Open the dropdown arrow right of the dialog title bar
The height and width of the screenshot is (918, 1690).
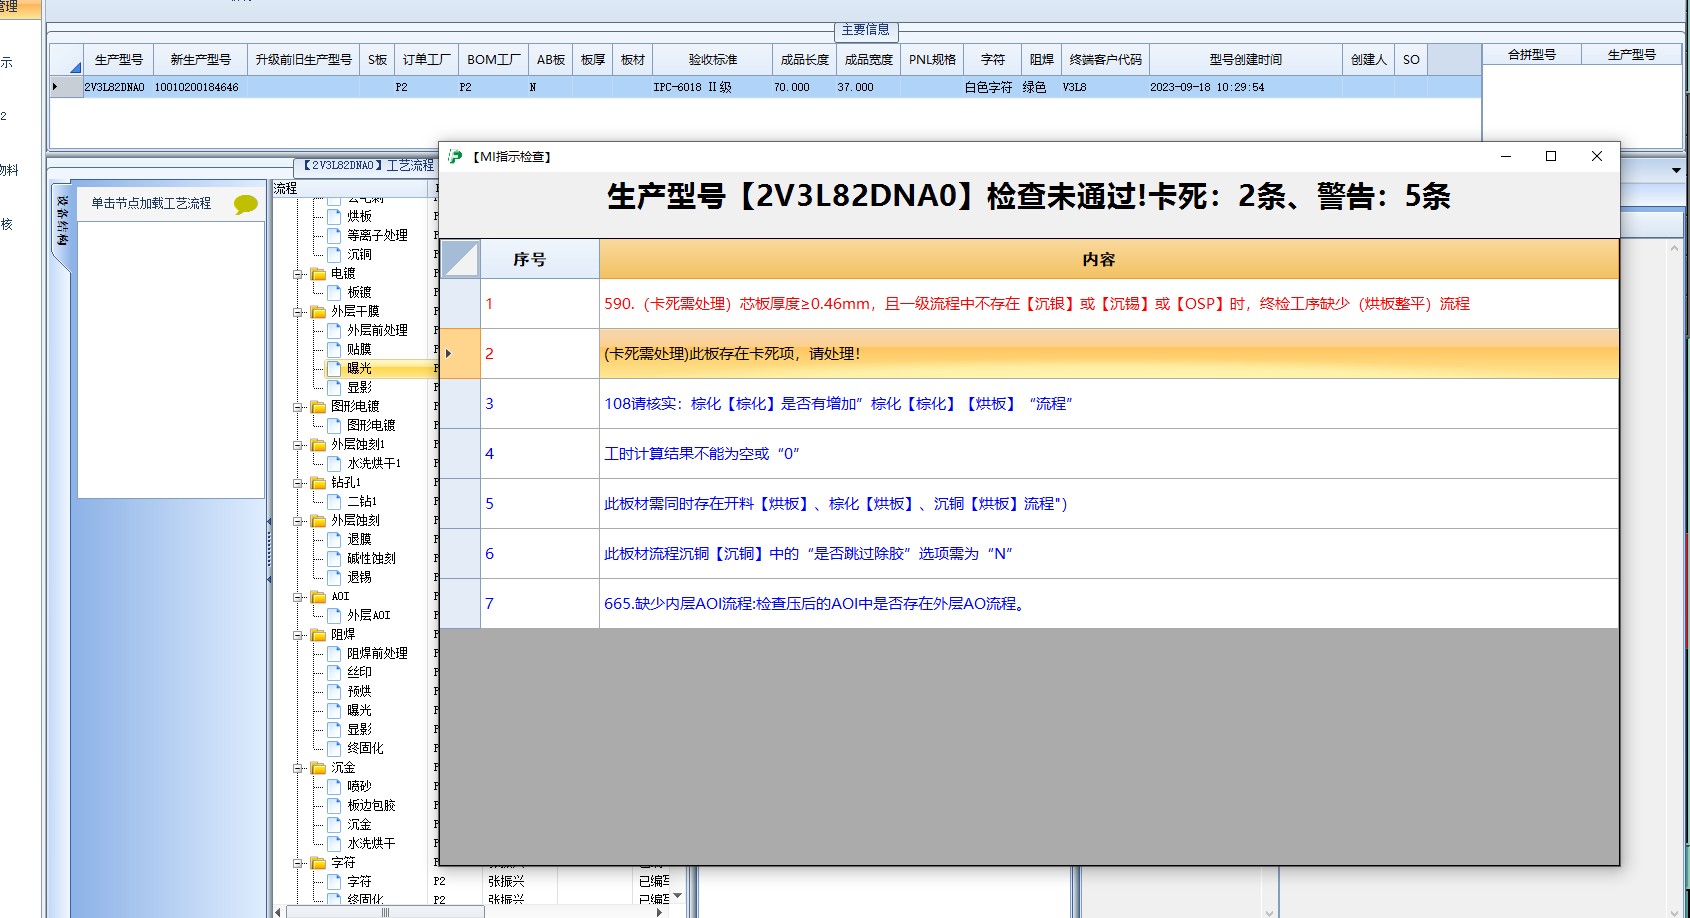[x=1677, y=170]
